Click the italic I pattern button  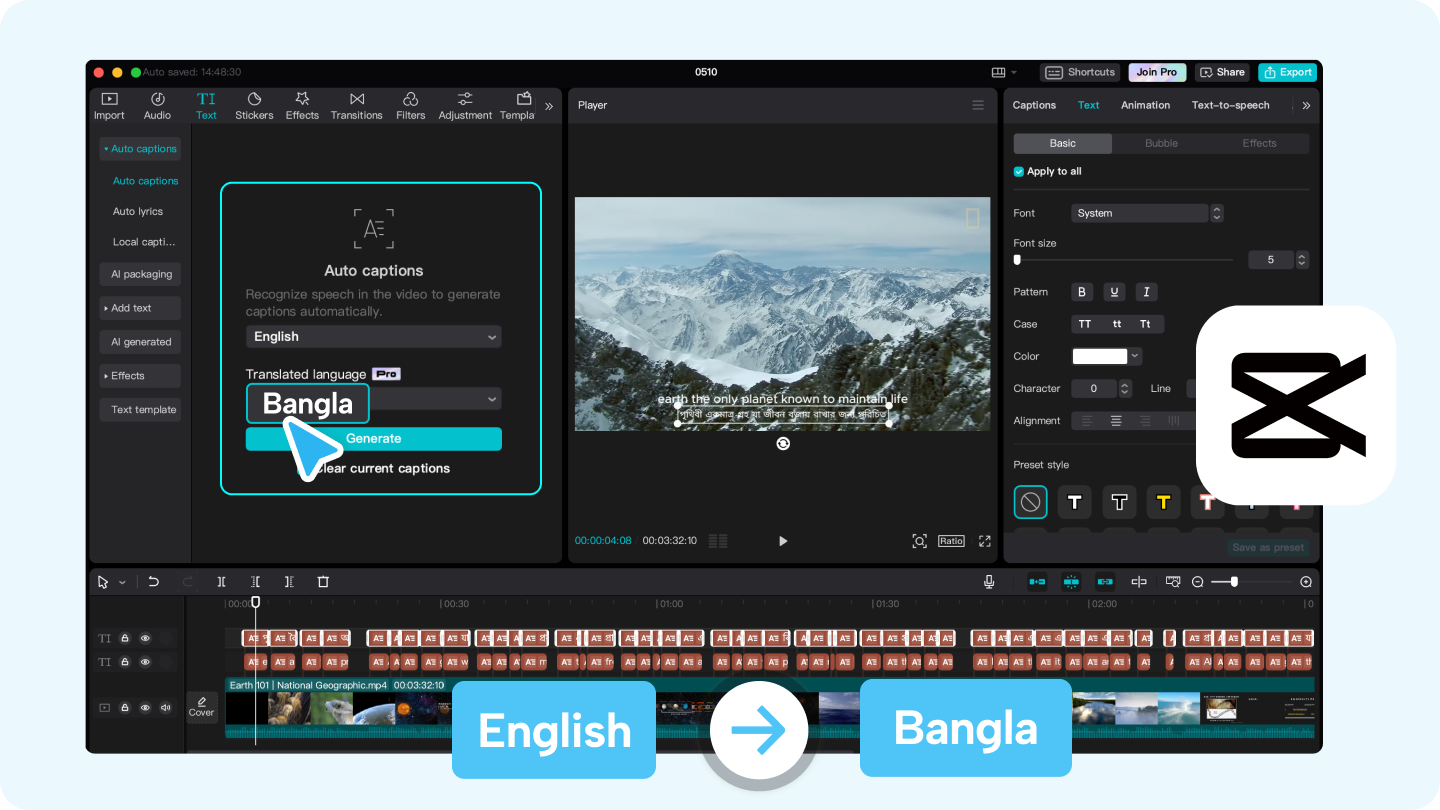coord(1146,292)
